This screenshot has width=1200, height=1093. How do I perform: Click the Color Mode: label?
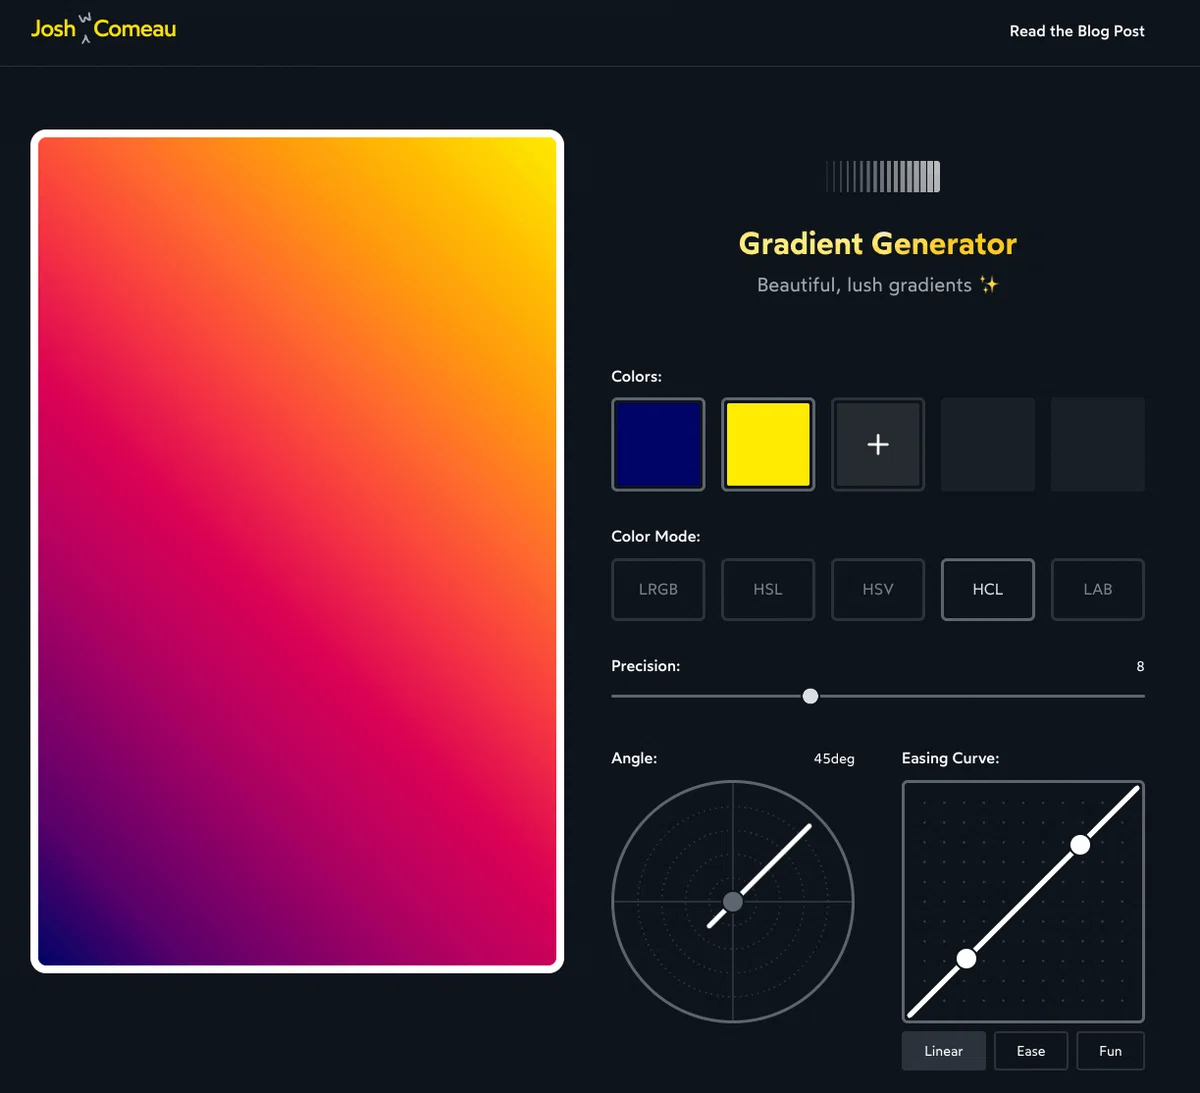tap(656, 537)
